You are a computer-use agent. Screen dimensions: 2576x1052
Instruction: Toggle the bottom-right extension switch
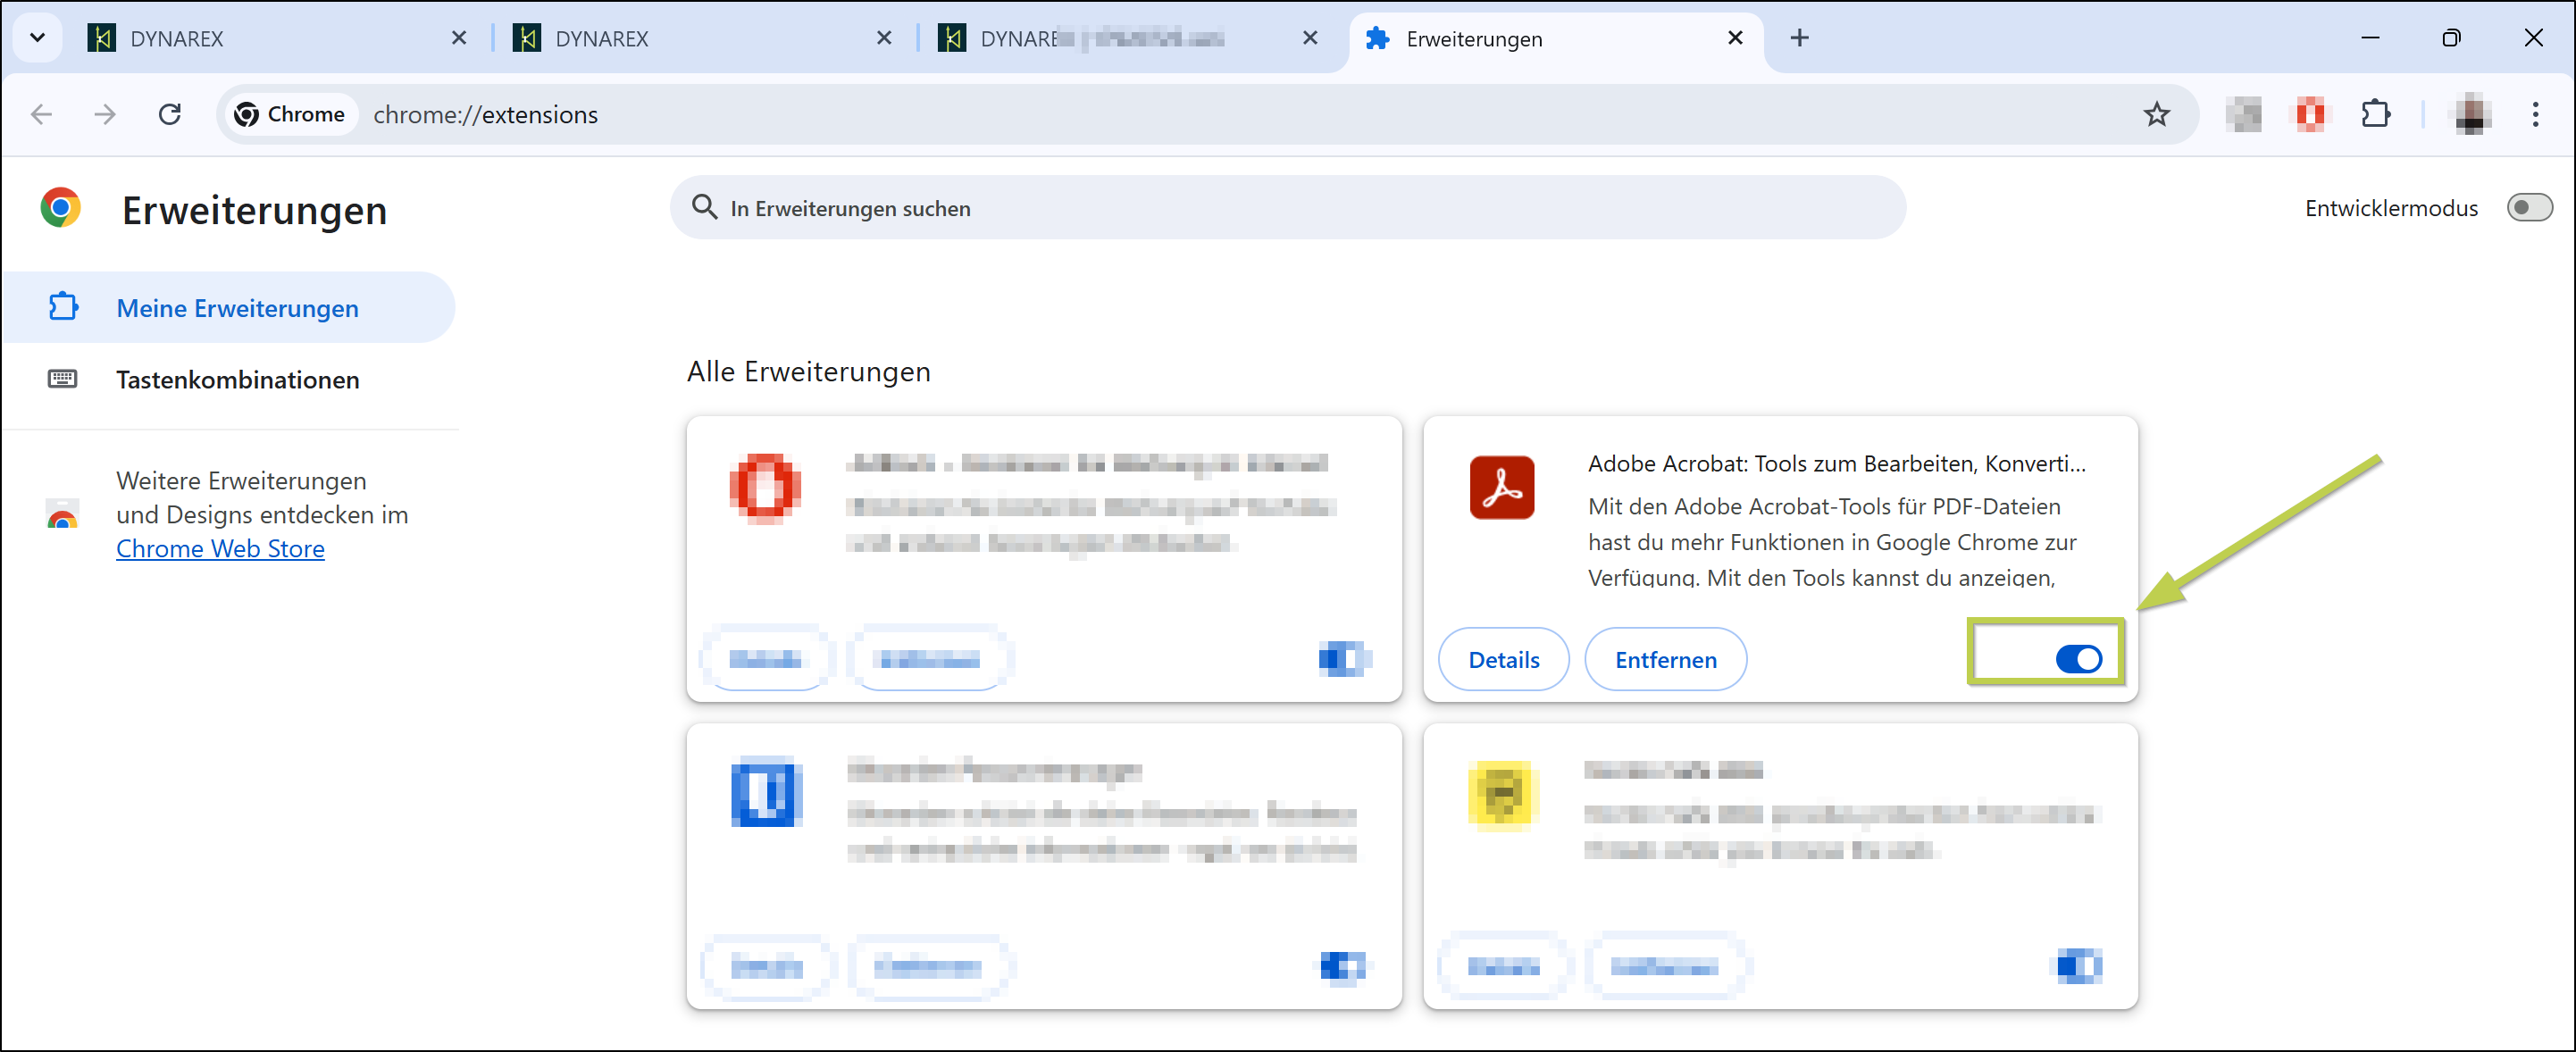coord(2077,966)
